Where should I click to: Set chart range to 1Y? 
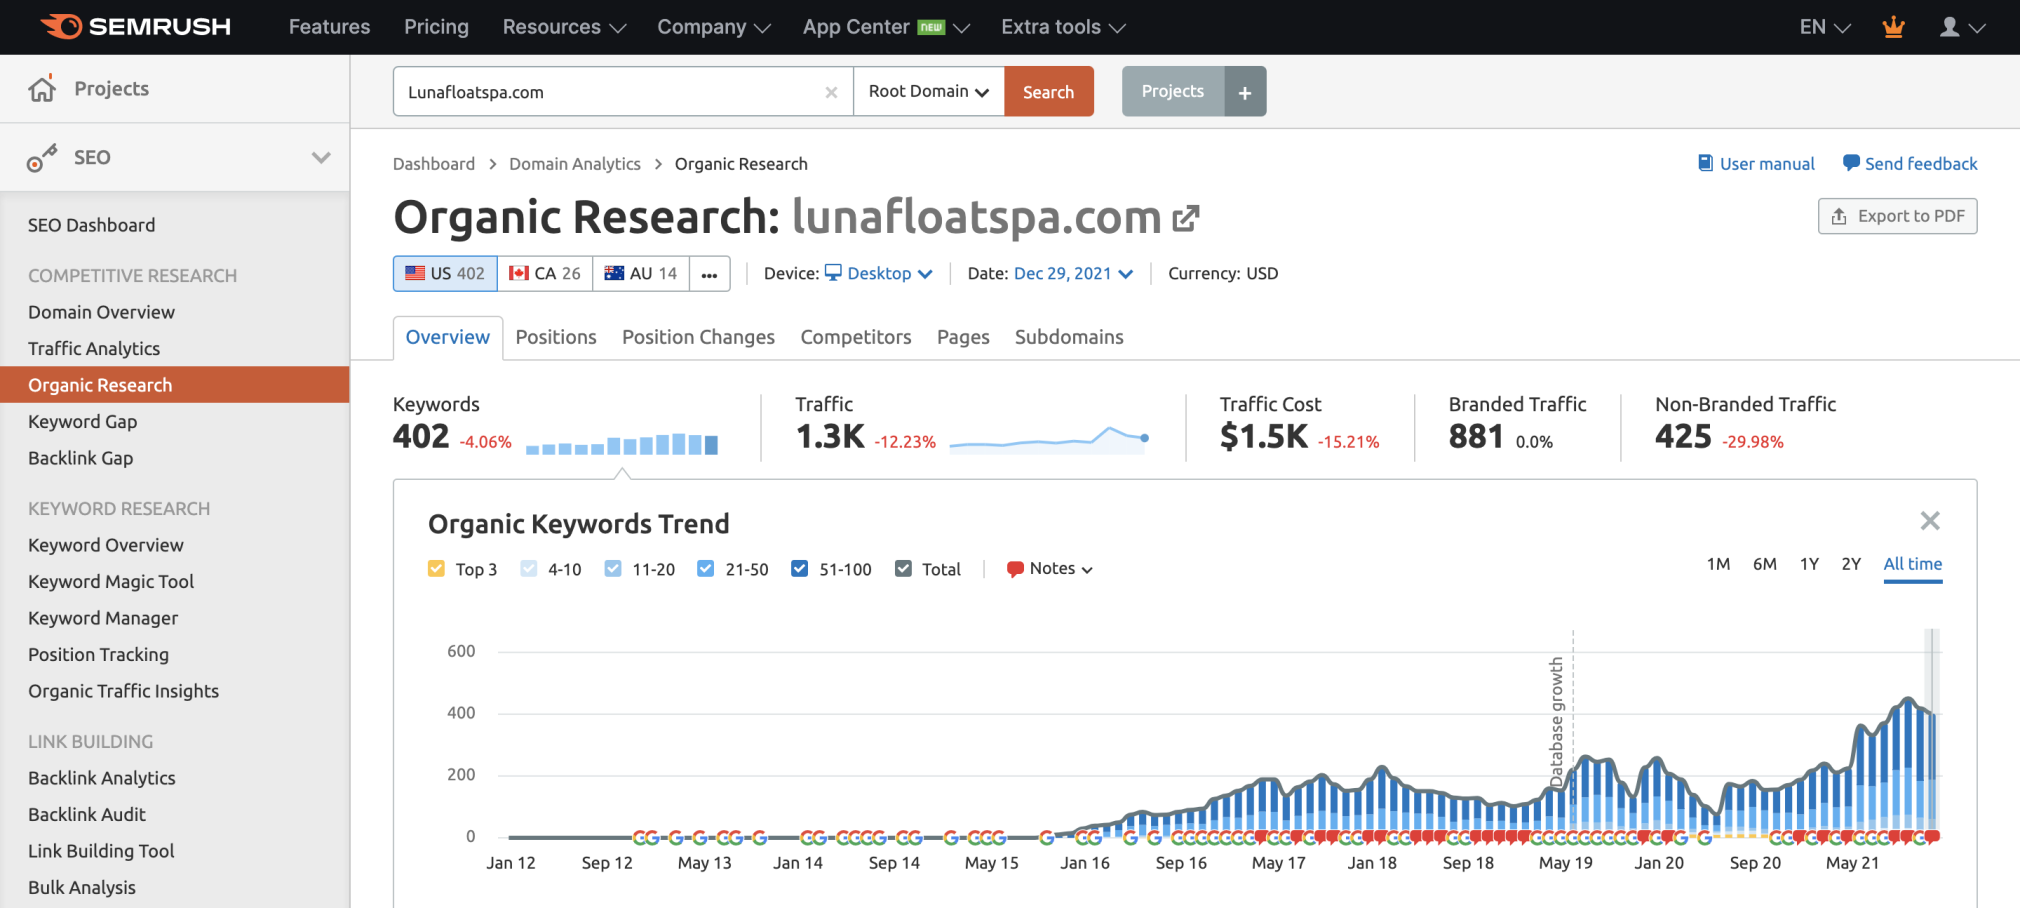tap(1809, 564)
